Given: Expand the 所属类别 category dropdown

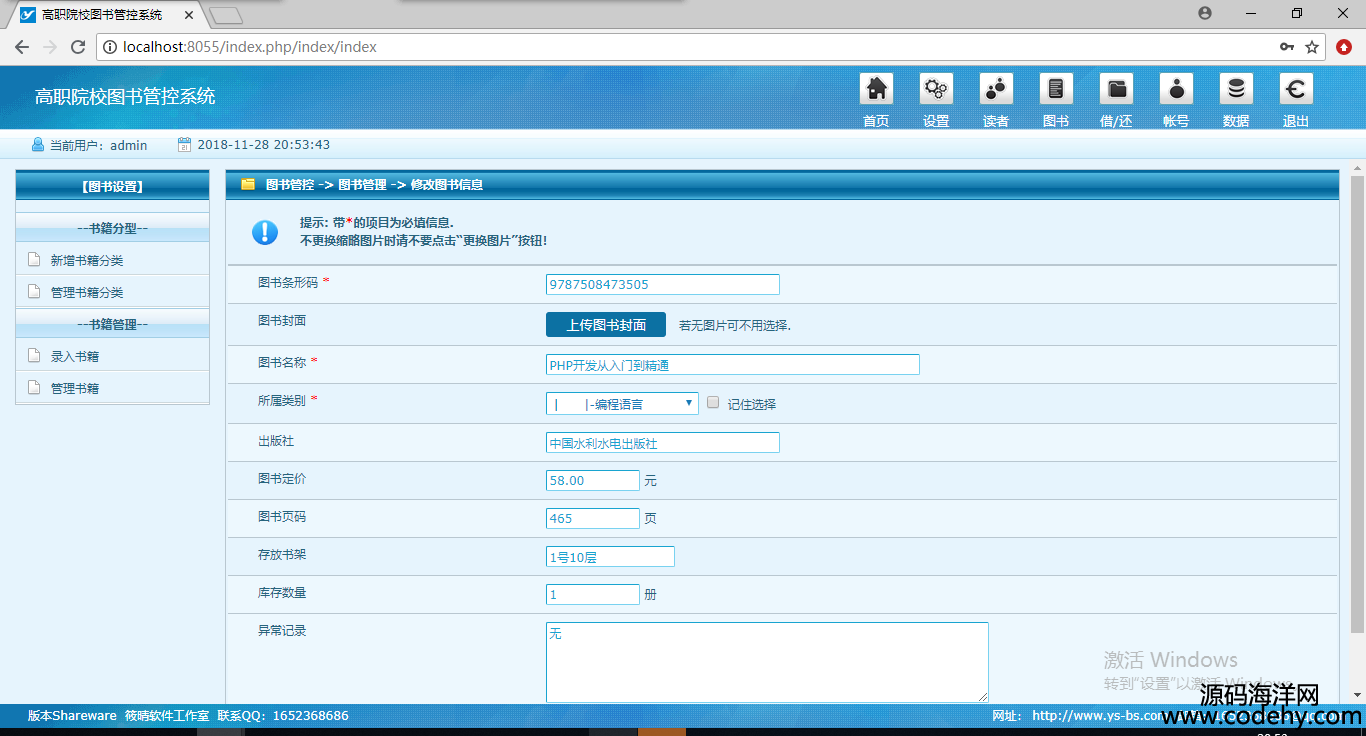Looking at the screenshot, I should coord(622,404).
